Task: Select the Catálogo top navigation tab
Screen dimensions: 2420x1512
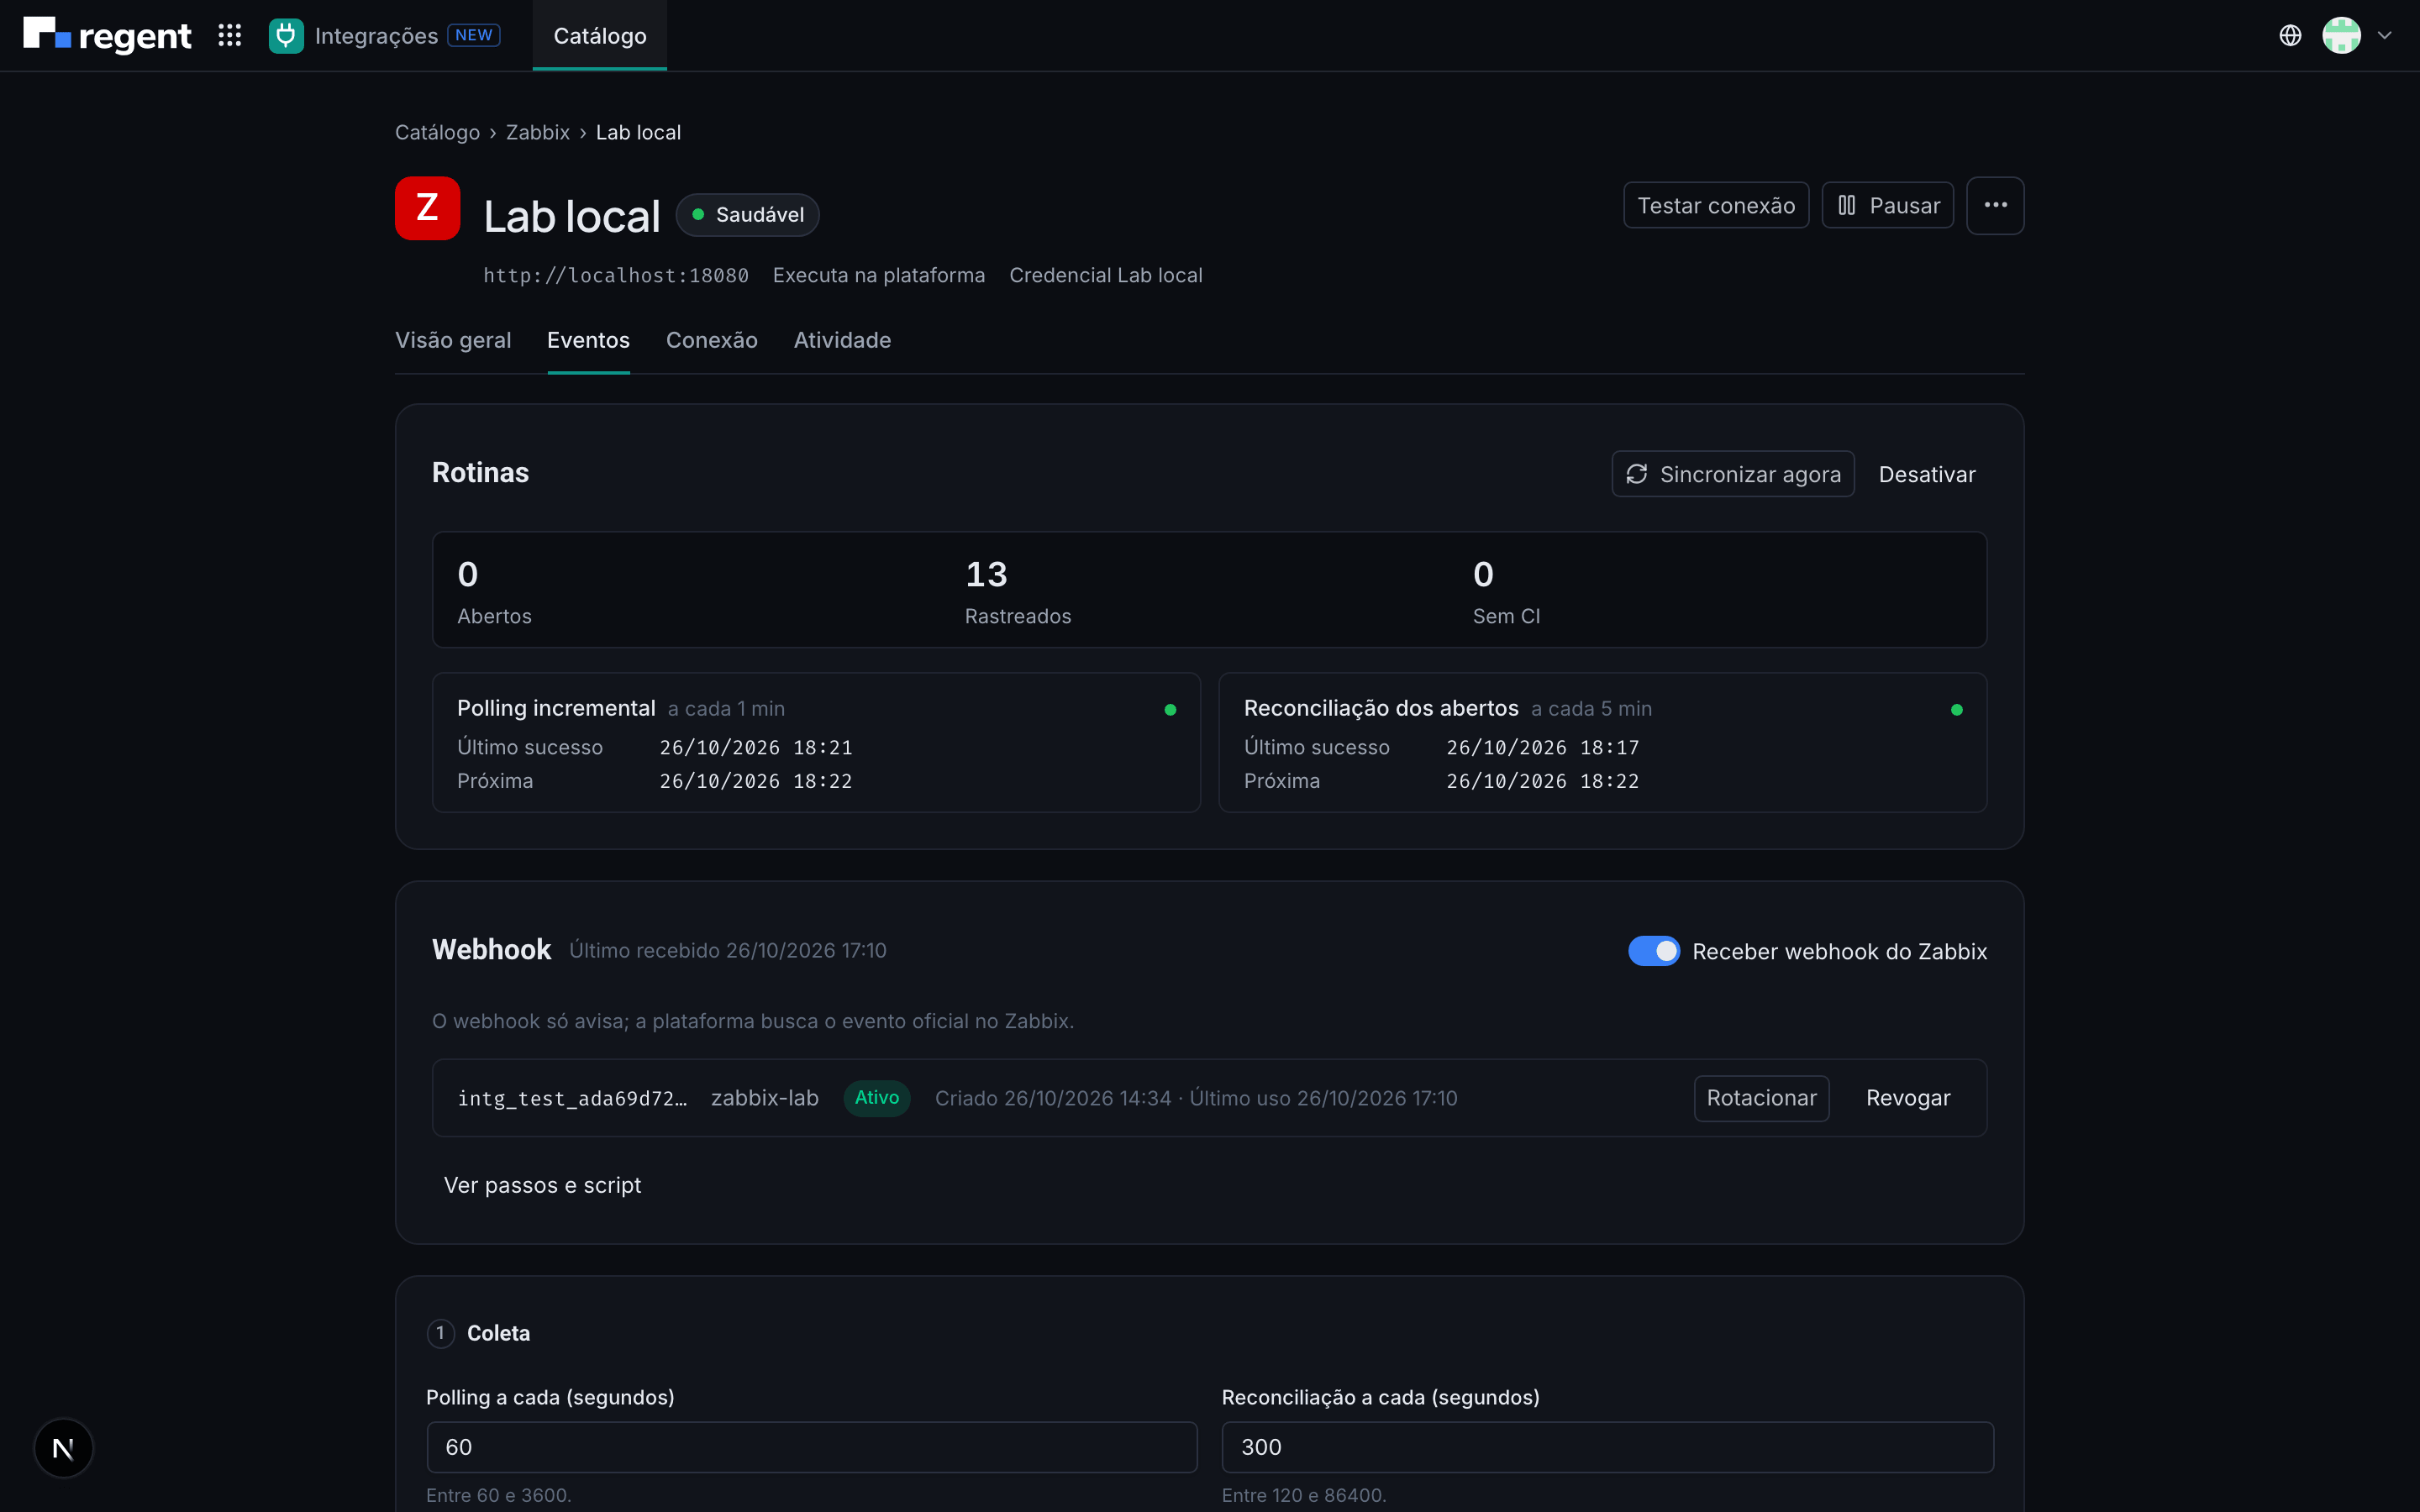Action: coord(600,35)
